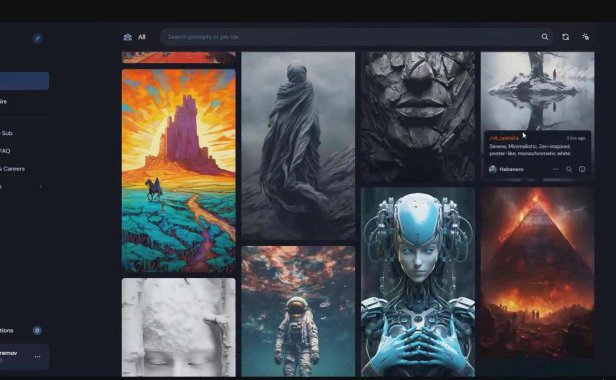Open the sidebar entry ending in 'Sub'
The width and height of the screenshot is (616, 380).
click(6, 133)
